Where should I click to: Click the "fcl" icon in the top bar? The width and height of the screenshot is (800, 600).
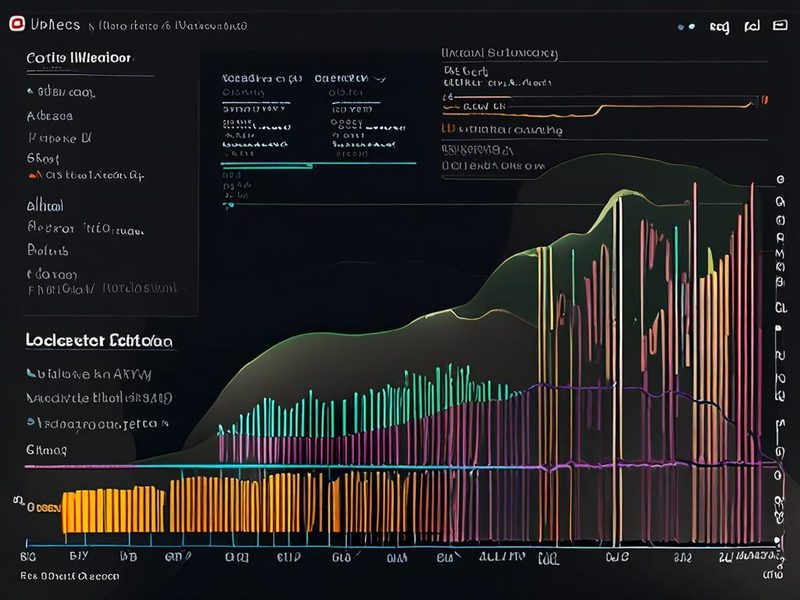(752, 26)
